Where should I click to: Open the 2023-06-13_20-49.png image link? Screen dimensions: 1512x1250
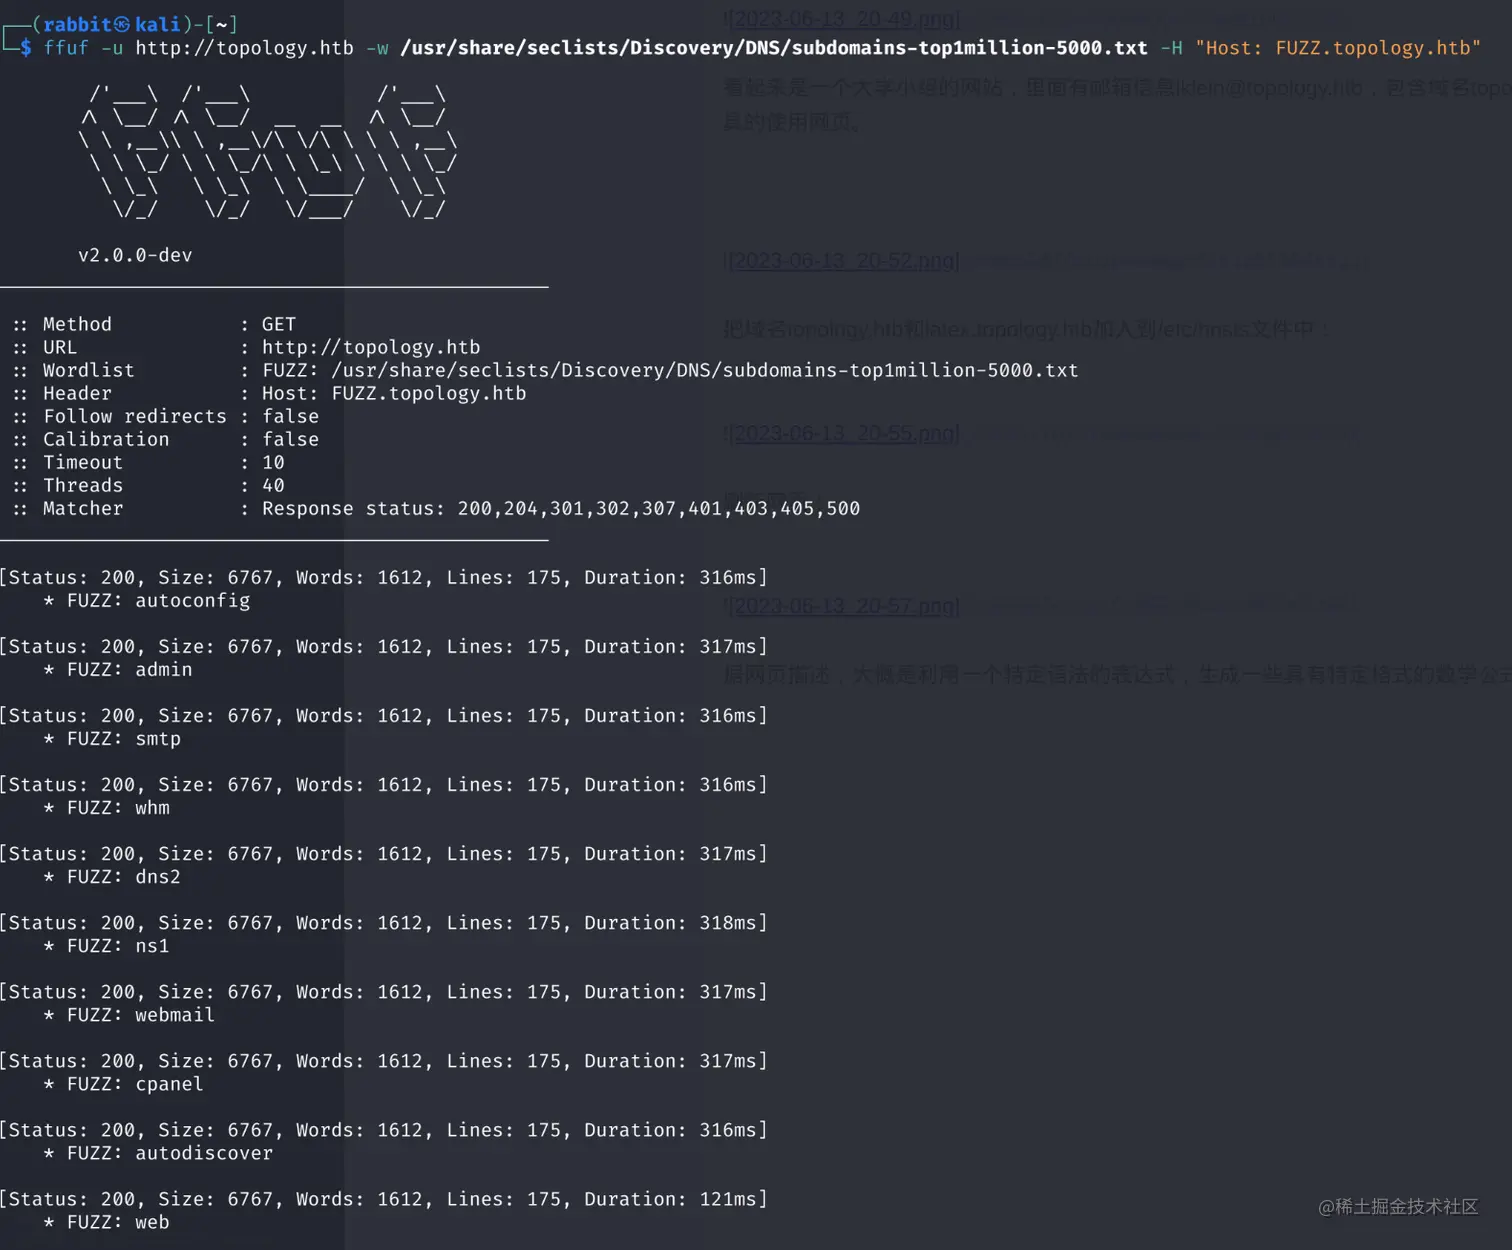pos(843,19)
